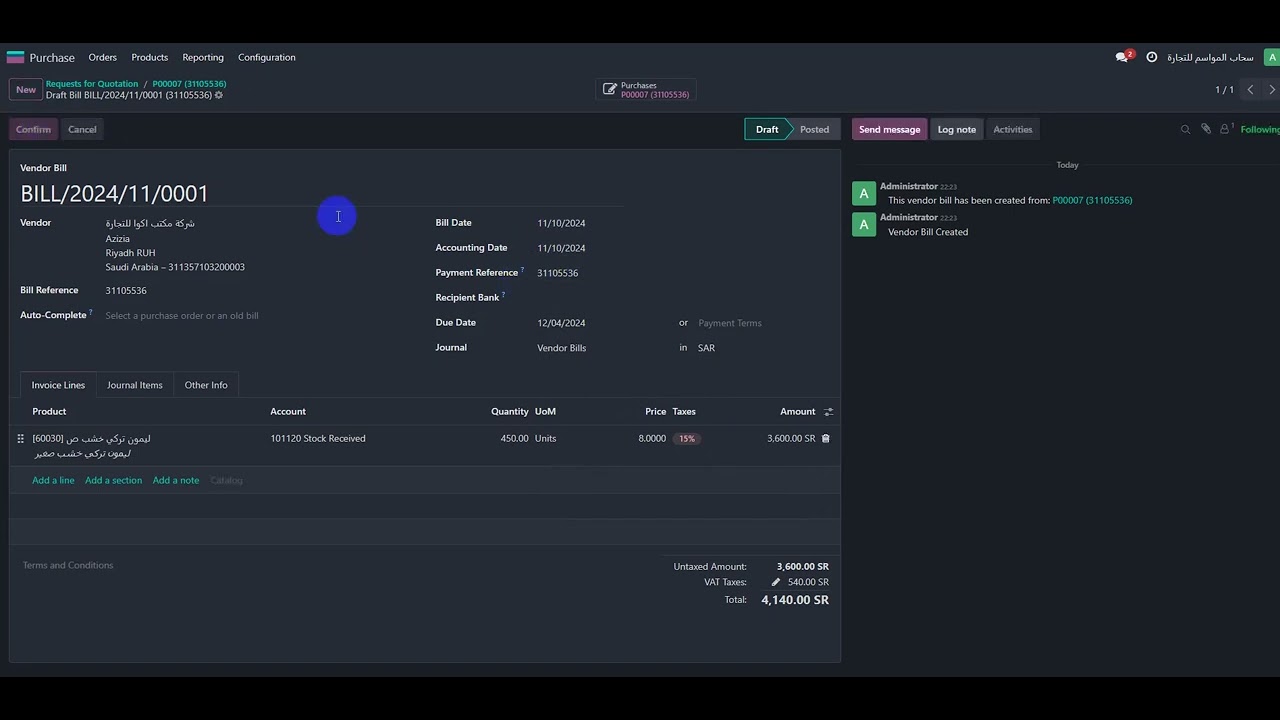Click the gear icon beside Draft Bill title
This screenshot has height=720, width=1280.
click(219, 95)
